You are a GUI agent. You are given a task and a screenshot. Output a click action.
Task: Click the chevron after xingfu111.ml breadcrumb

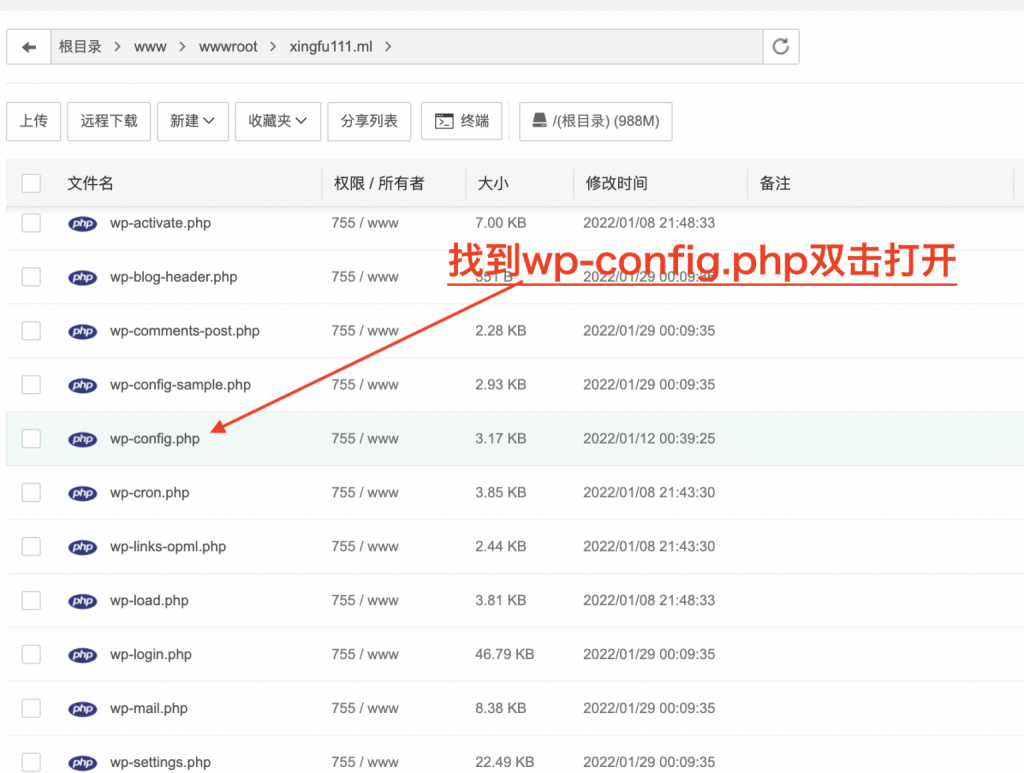click(388, 46)
